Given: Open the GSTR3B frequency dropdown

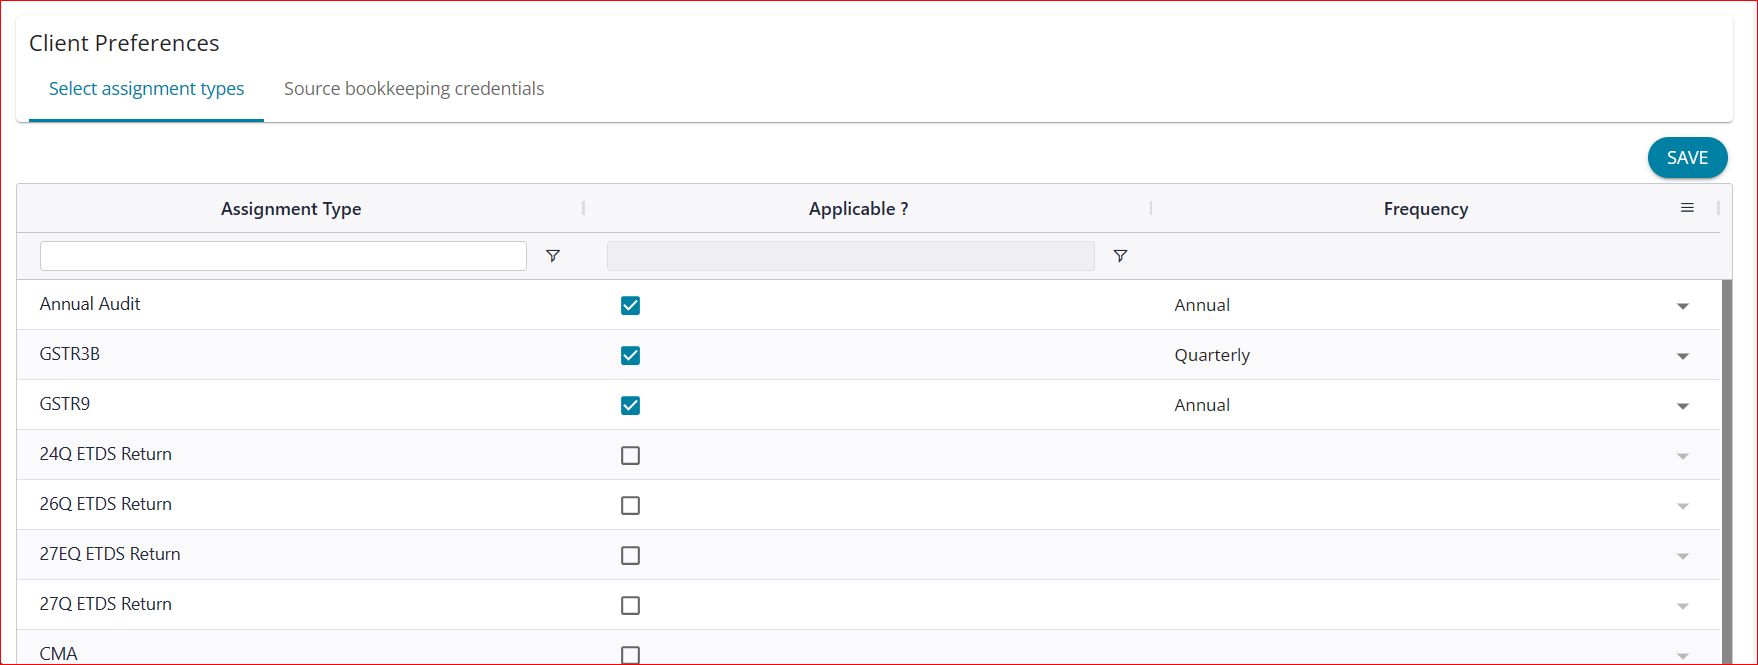Looking at the screenshot, I should (x=1683, y=356).
